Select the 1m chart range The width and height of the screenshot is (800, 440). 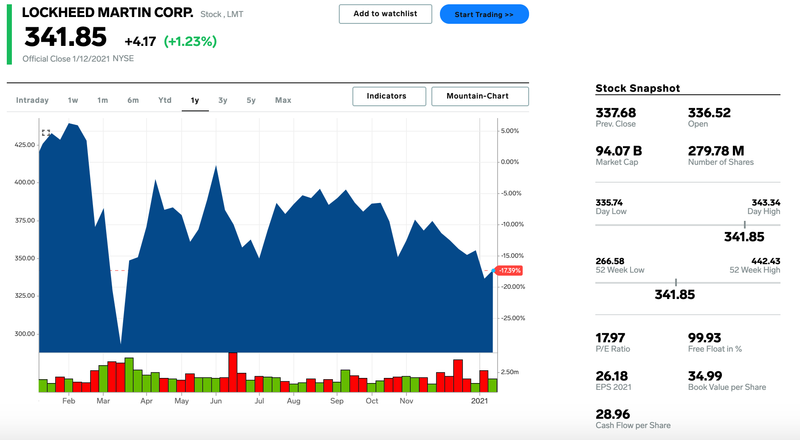pos(103,100)
